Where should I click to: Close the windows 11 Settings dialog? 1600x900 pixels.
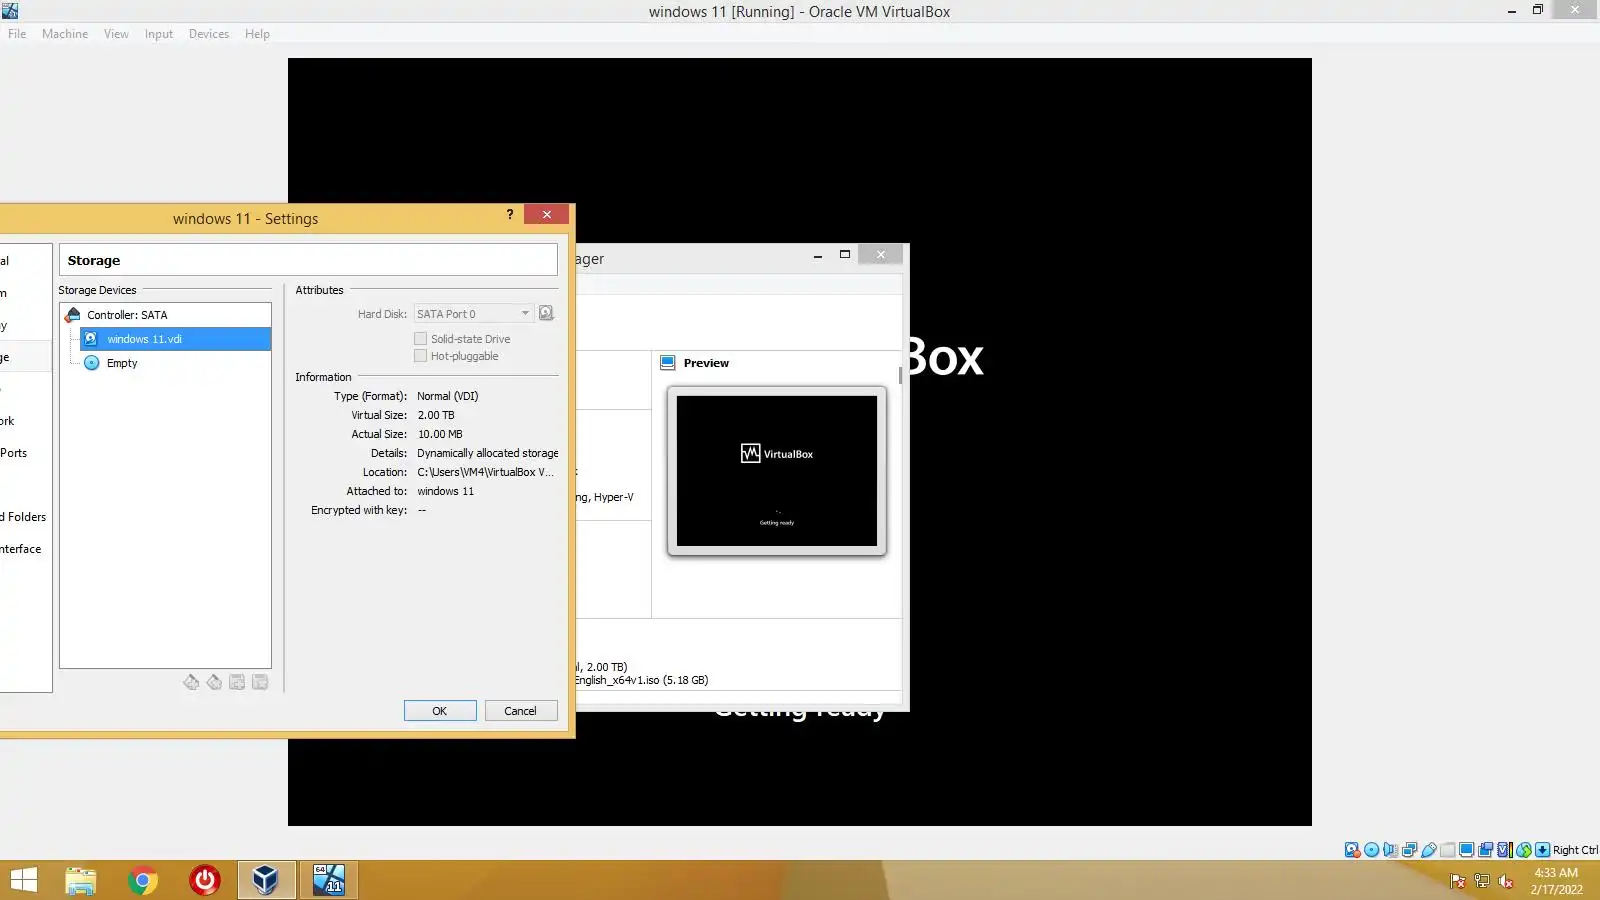click(x=547, y=214)
